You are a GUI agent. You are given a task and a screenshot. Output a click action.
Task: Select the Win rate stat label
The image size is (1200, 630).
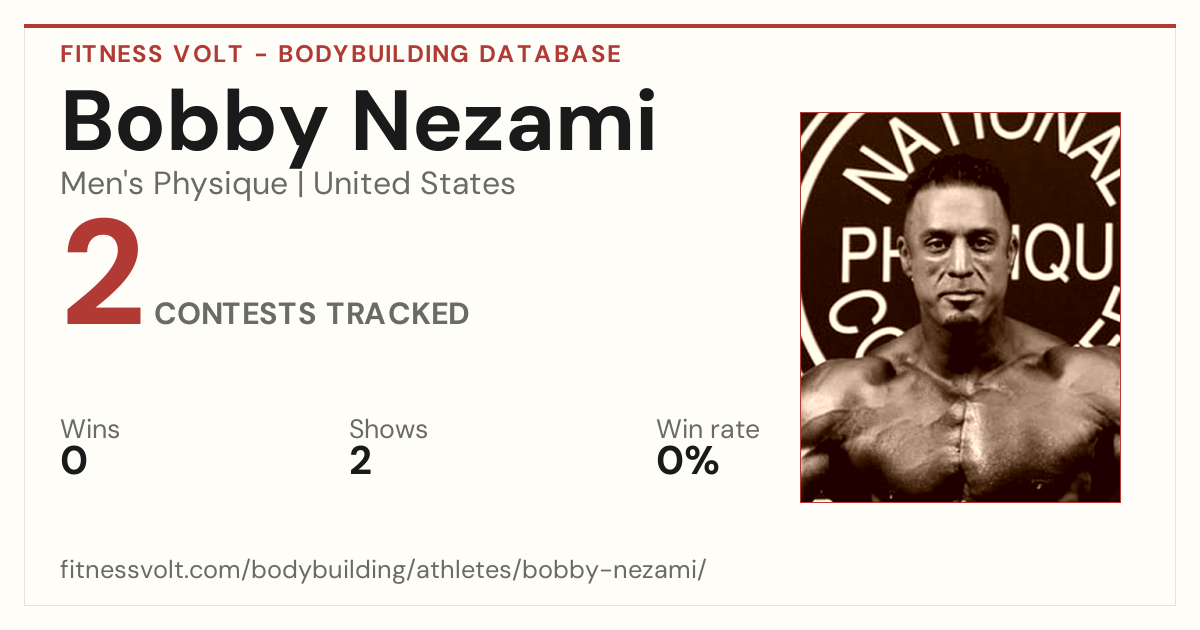coord(708,430)
